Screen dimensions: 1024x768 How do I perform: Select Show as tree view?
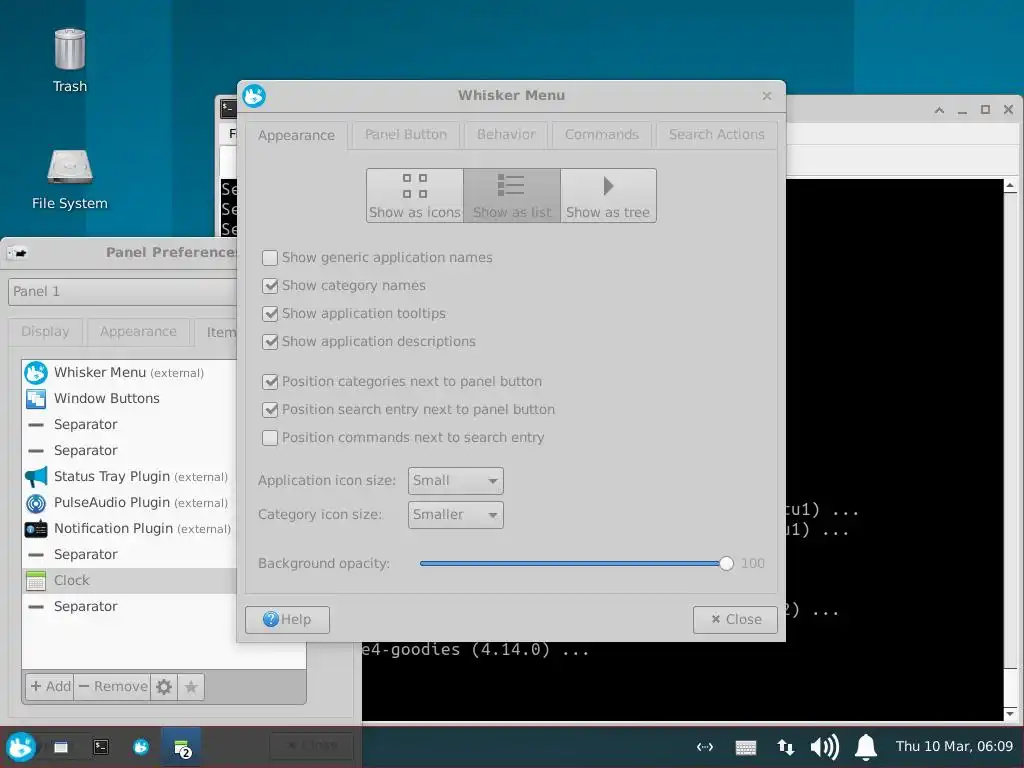[x=608, y=195]
